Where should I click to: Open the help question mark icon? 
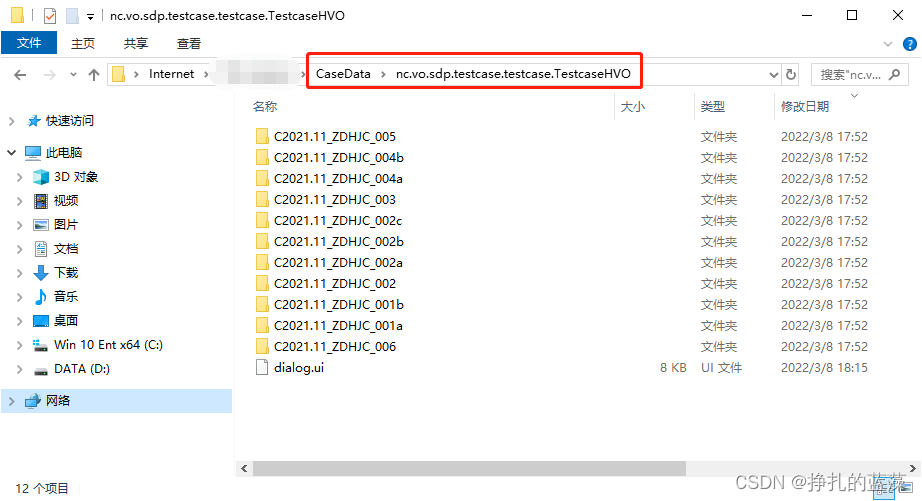[910, 44]
